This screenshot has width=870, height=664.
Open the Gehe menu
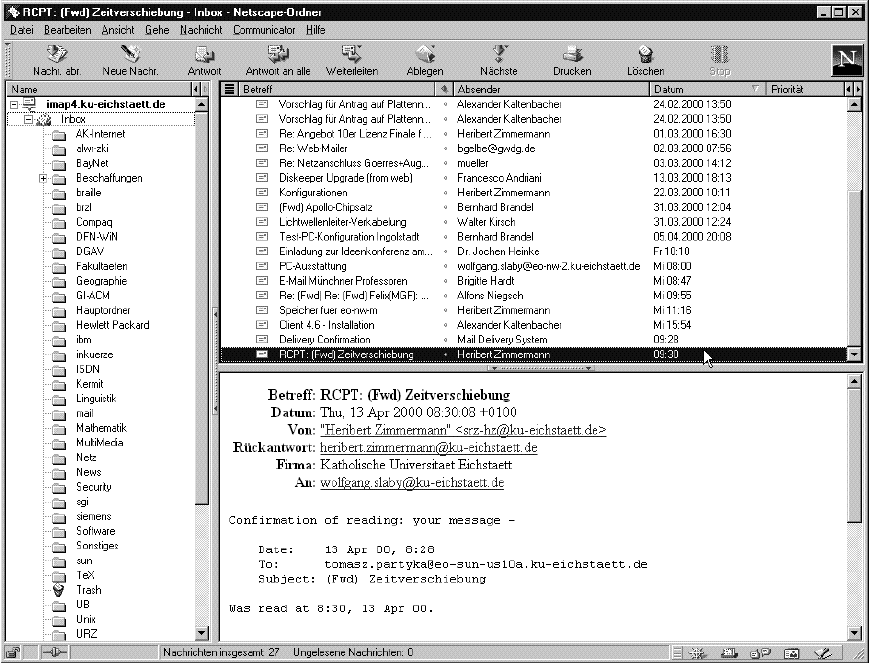point(157,30)
